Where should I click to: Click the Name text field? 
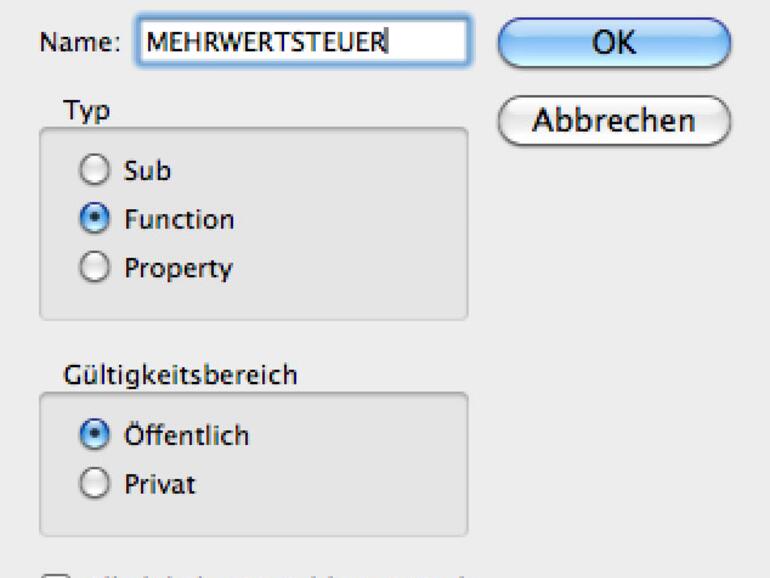(300, 43)
